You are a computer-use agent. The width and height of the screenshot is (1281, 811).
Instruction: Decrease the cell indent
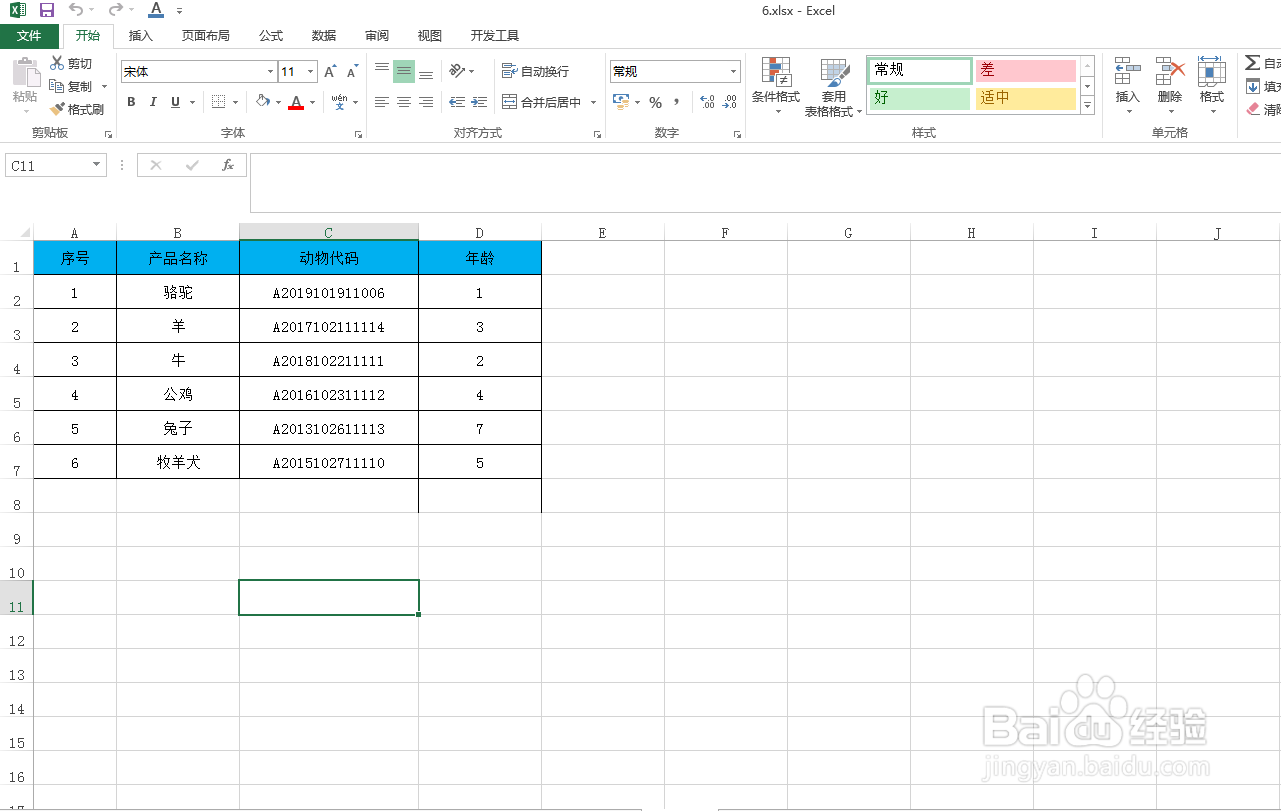click(x=457, y=102)
